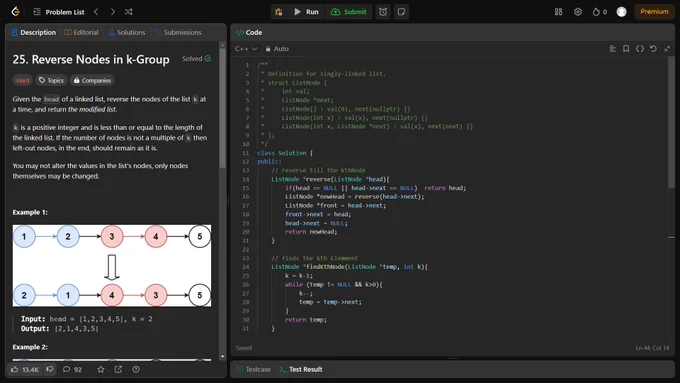Screen dimensions: 680x383
Task: Place cursor on line 24 findKthNode
Action: click(x=350, y=267)
